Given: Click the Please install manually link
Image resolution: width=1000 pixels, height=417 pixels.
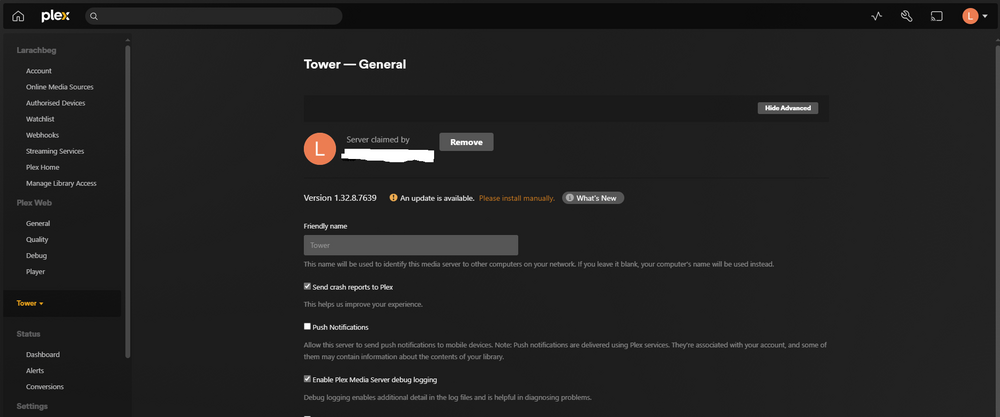Looking at the screenshot, I should pyautogui.click(x=517, y=198).
